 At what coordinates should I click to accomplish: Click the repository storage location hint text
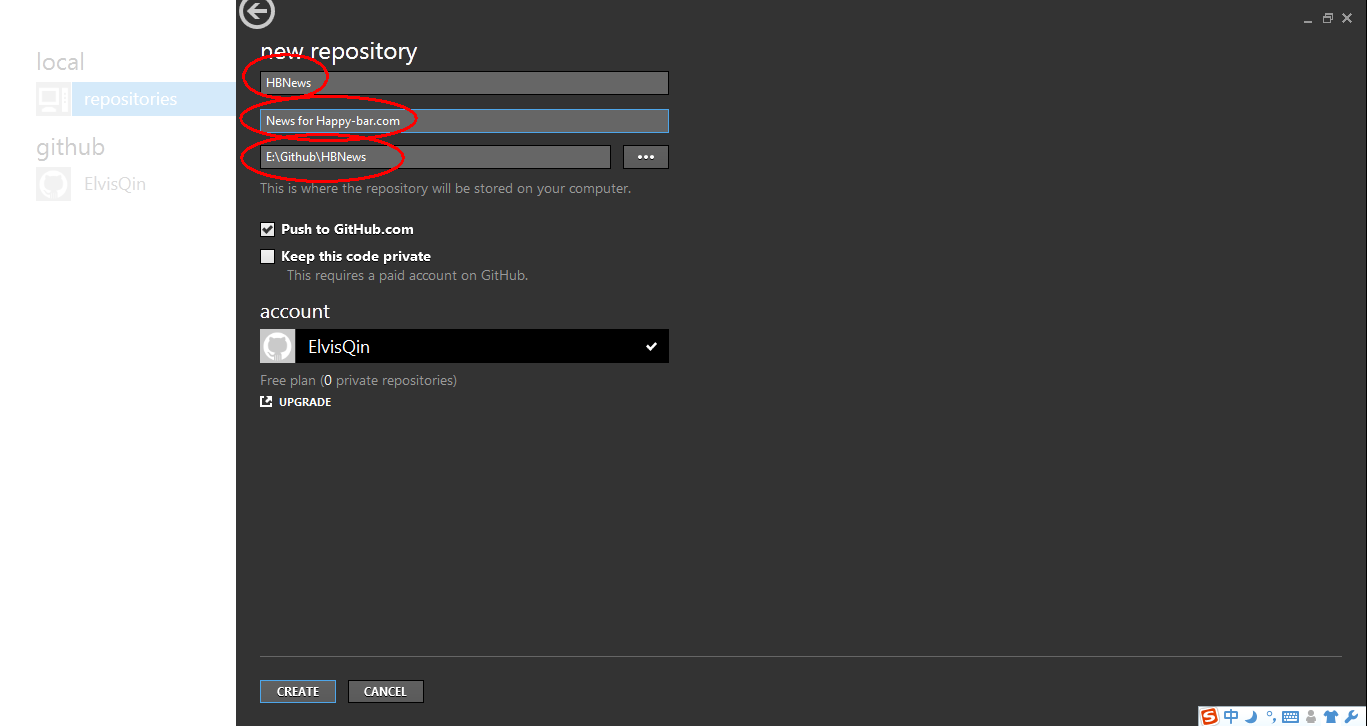[446, 188]
